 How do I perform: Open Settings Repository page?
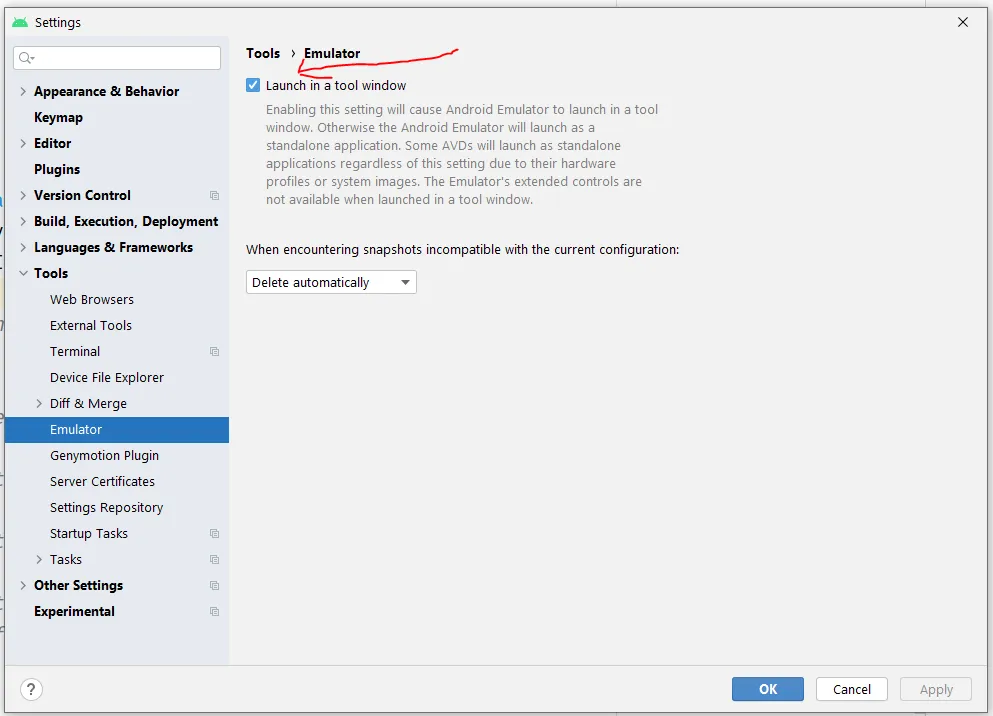(x=106, y=508)
